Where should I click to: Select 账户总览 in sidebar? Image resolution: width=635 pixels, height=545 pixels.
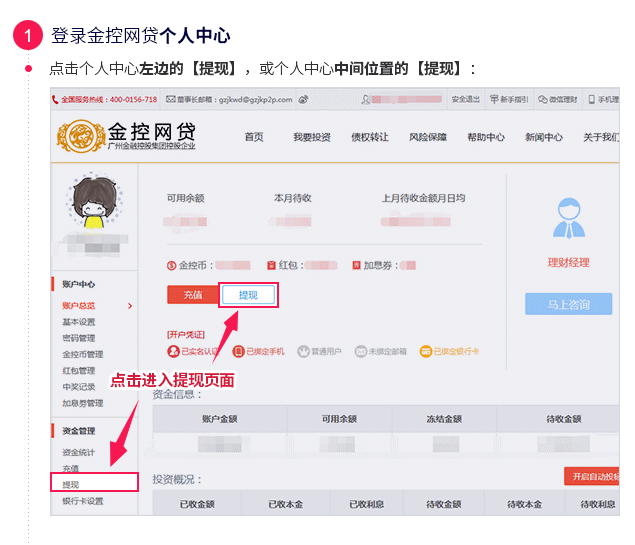[79, 306]
